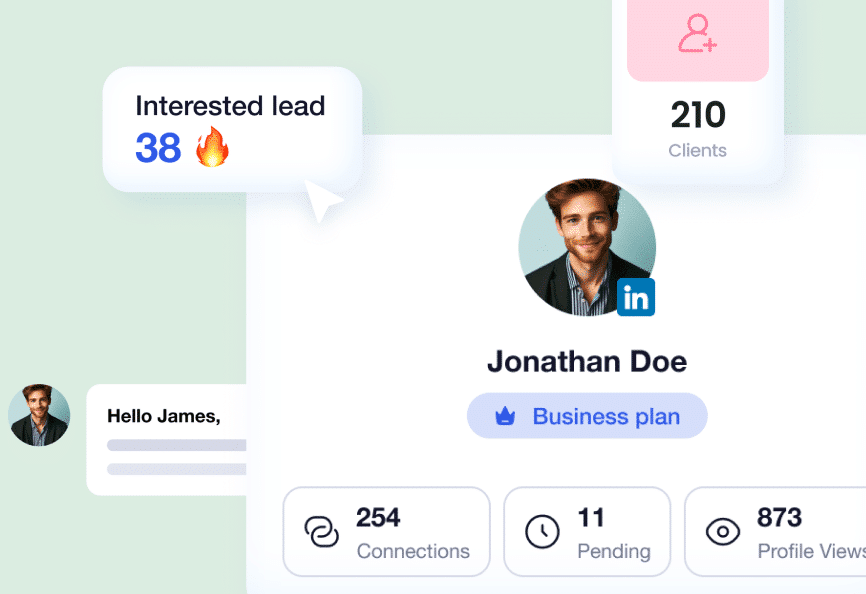The width and height of the screenshot is (866, 594).
Task: Click the Hello James message card
Action: tap(166, 440)
